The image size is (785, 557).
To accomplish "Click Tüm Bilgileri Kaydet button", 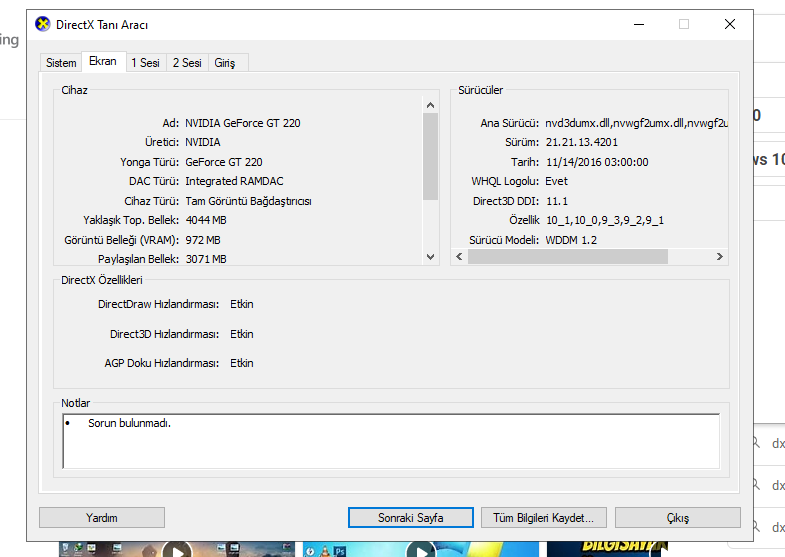I will tap(544, 517).
